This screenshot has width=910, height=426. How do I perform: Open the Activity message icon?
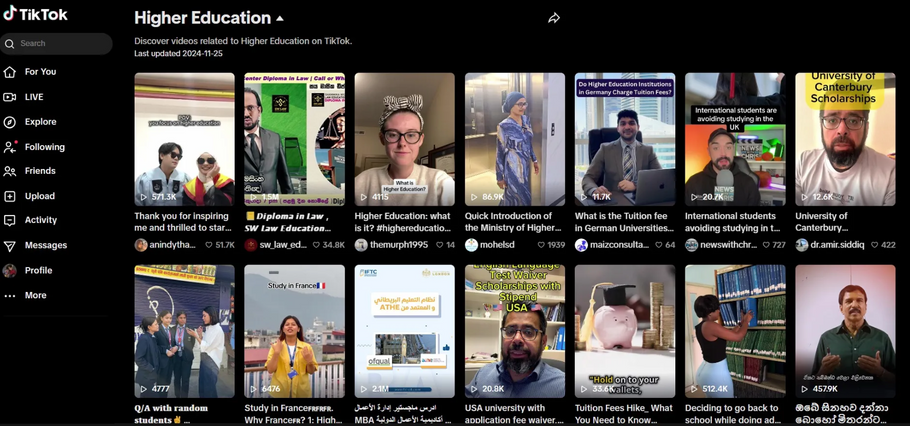coord(9,221)
